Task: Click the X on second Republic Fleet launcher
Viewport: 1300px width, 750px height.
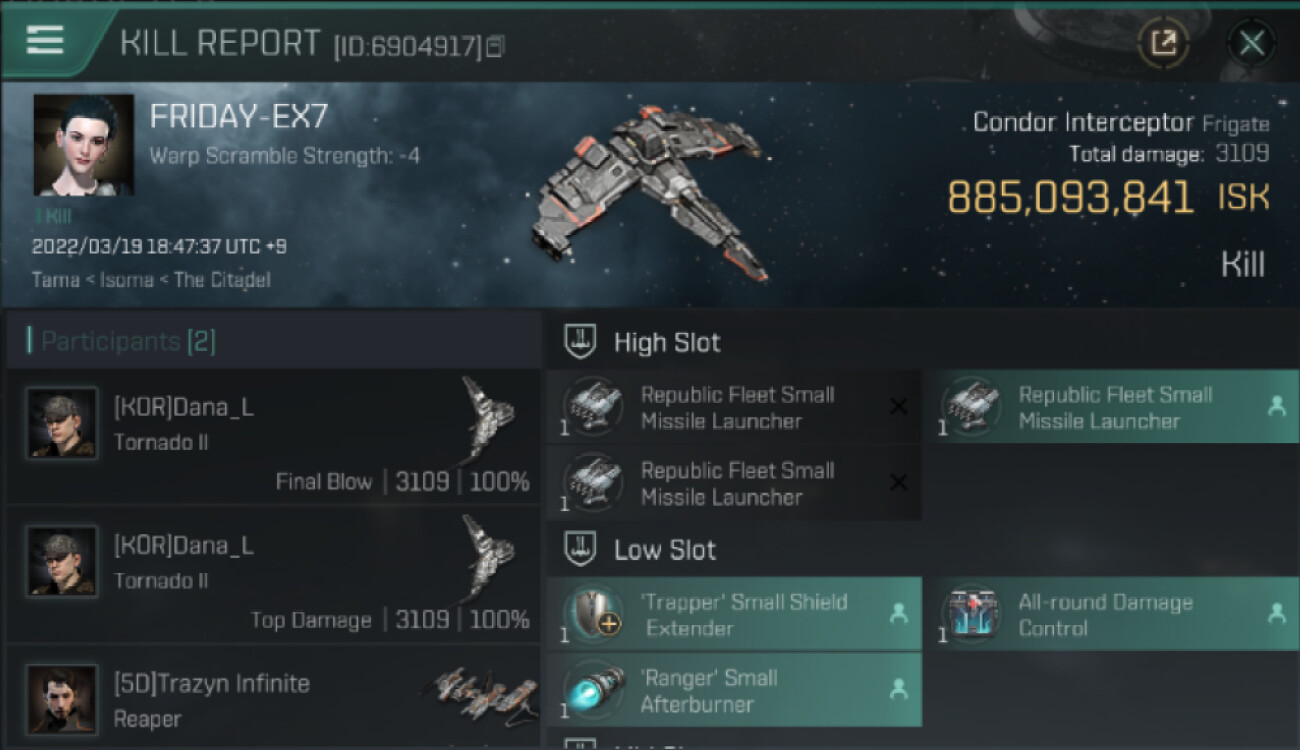Action: coord(898,482)
